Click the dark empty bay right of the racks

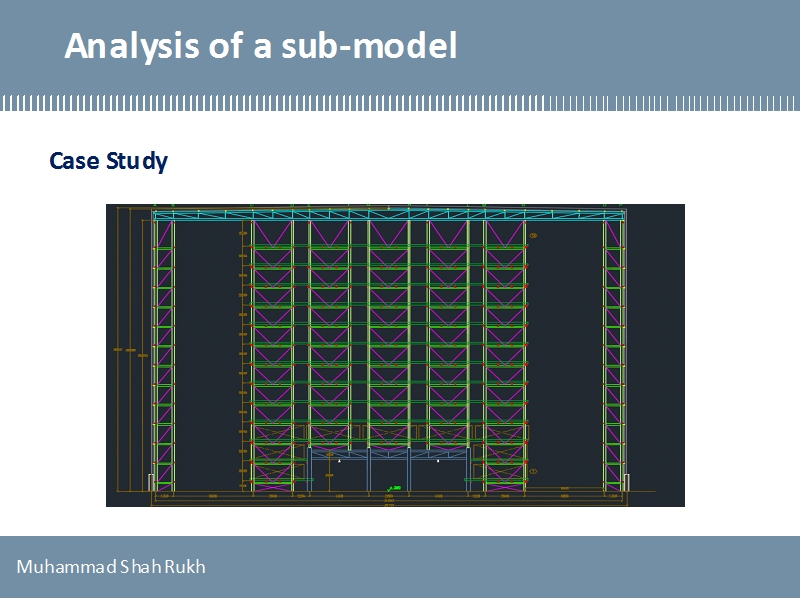pyautogui.click(x=565, y=350)
